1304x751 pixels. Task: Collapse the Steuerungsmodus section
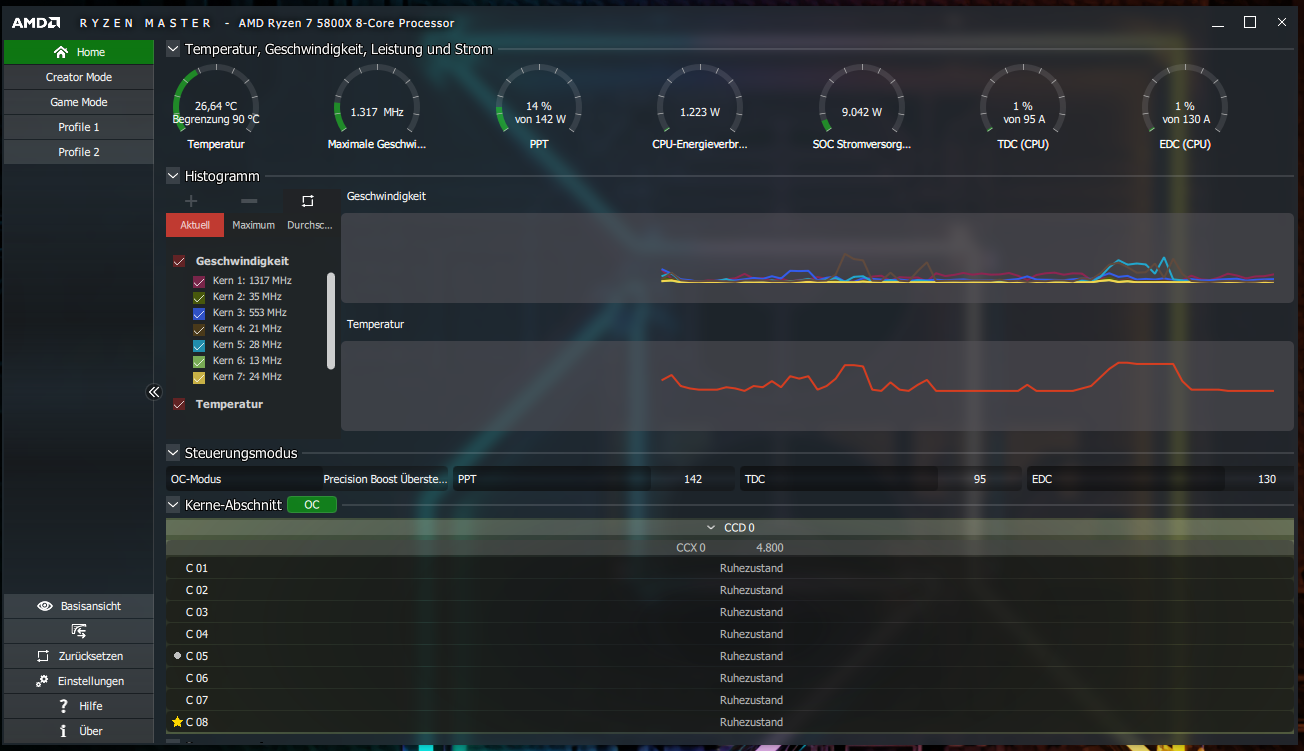coord(173,453)
